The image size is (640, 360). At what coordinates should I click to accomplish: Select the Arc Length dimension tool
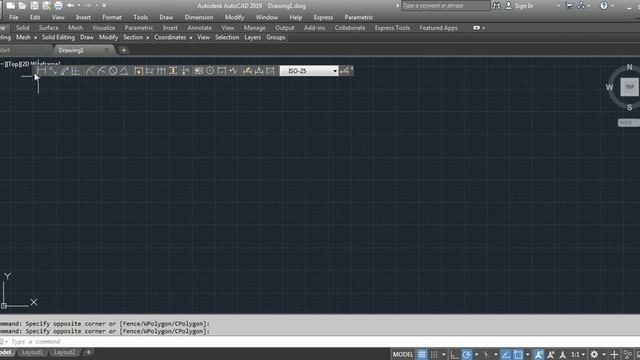click(64, 71)
